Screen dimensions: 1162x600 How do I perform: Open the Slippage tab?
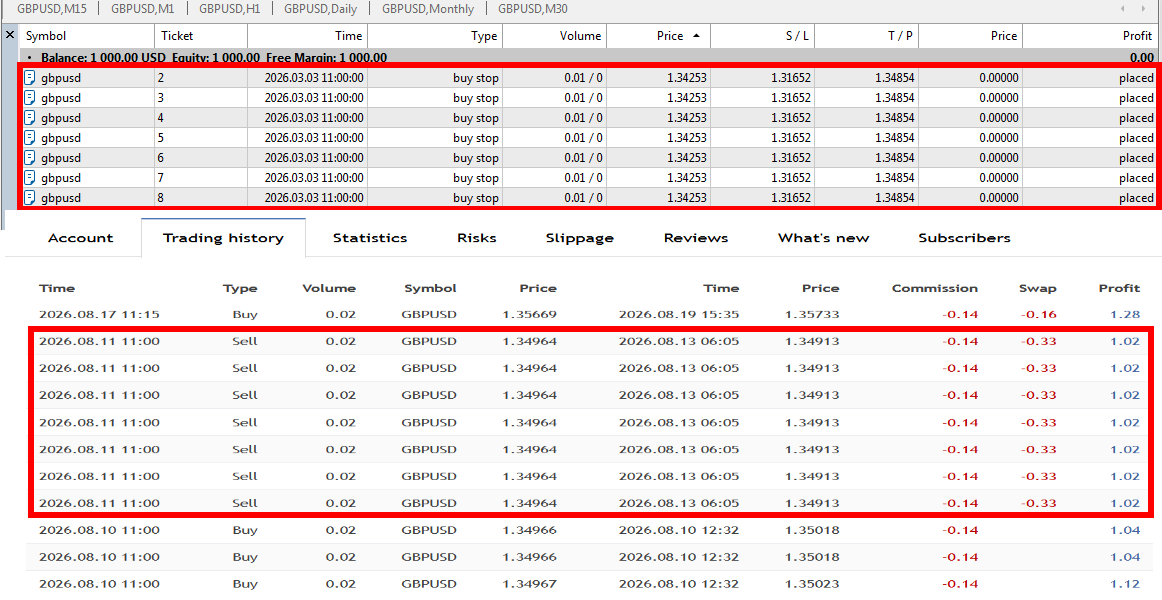tap(580, 238)
